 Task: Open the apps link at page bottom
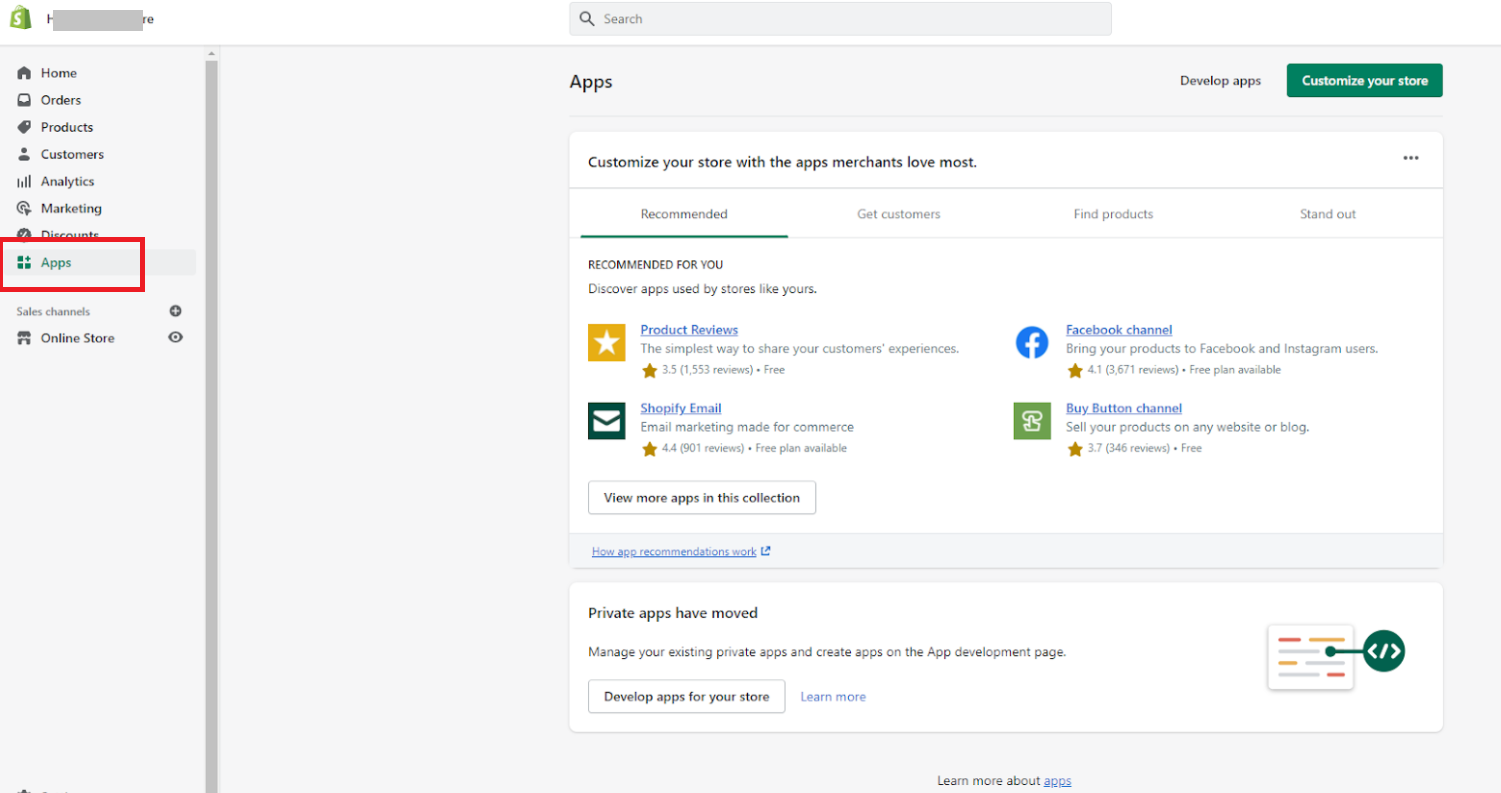click(1057, 780)
